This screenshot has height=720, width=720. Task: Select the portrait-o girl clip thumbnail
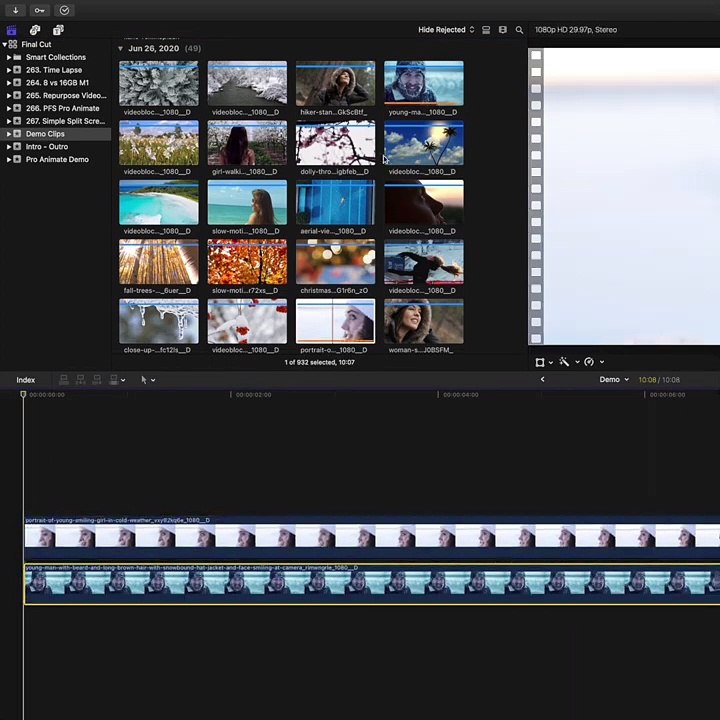pos(335,321)
